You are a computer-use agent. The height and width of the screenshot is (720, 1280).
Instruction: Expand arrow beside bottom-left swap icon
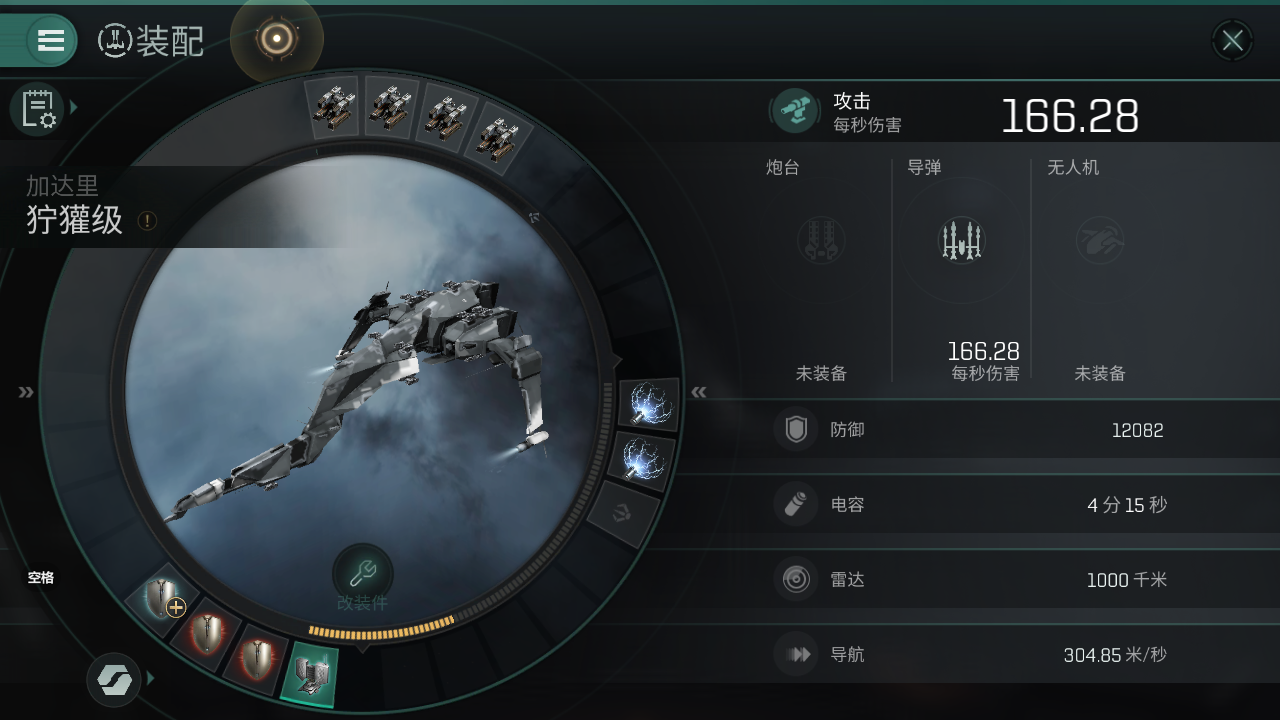[x=151, y=679]
